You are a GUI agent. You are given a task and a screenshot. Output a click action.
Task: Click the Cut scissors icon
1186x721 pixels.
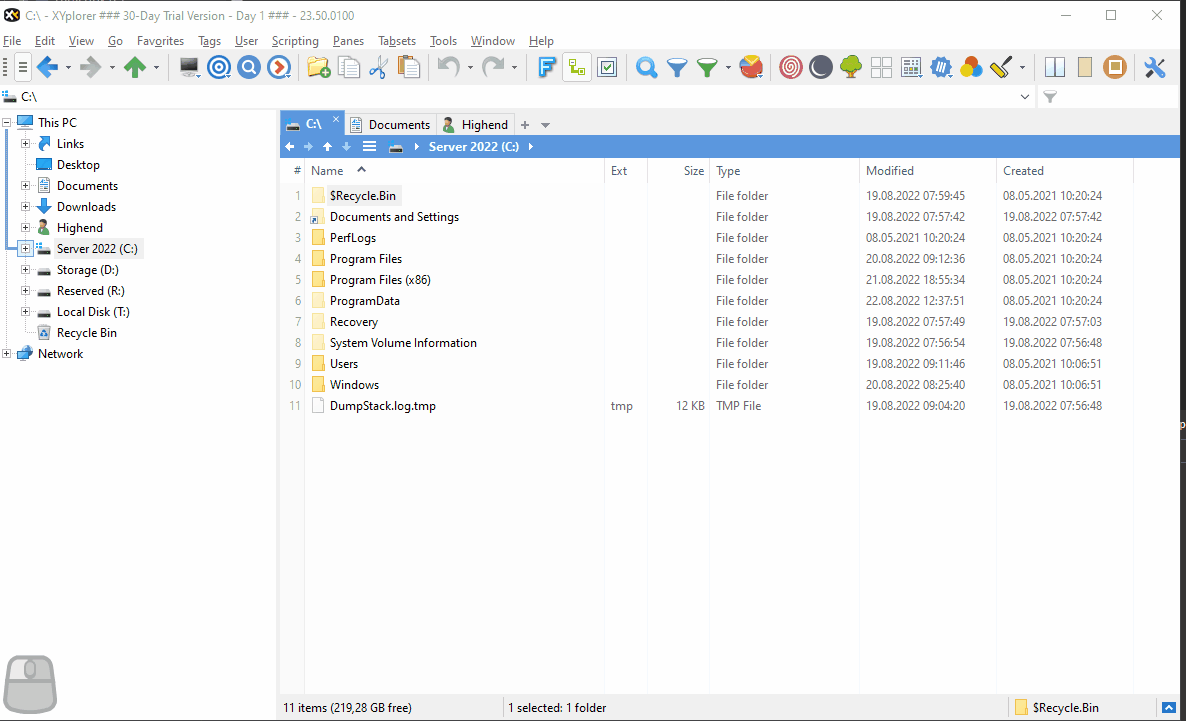click(378, 68)
